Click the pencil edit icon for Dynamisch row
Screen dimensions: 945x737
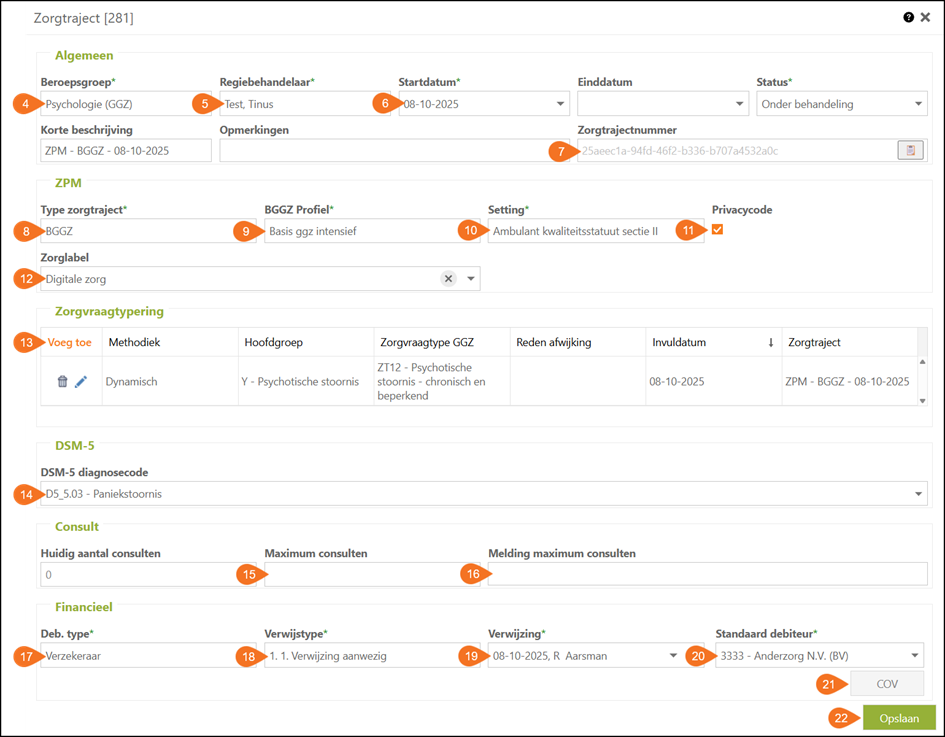(x=81, y=381)
